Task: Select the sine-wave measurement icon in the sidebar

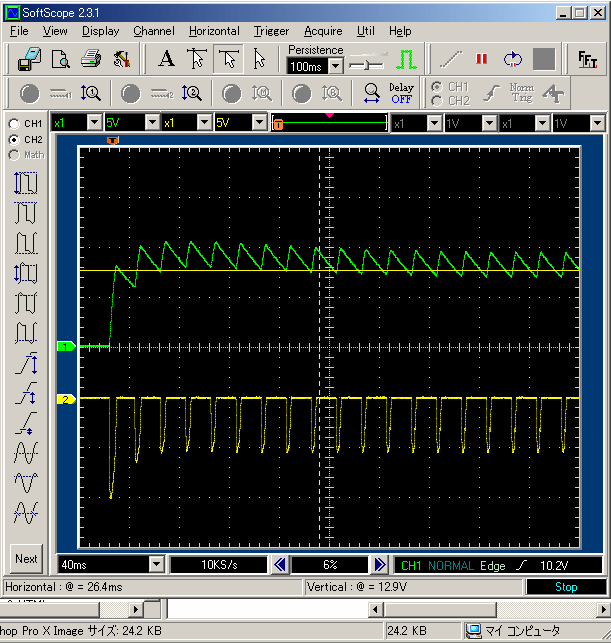Action: coord(26,453)
